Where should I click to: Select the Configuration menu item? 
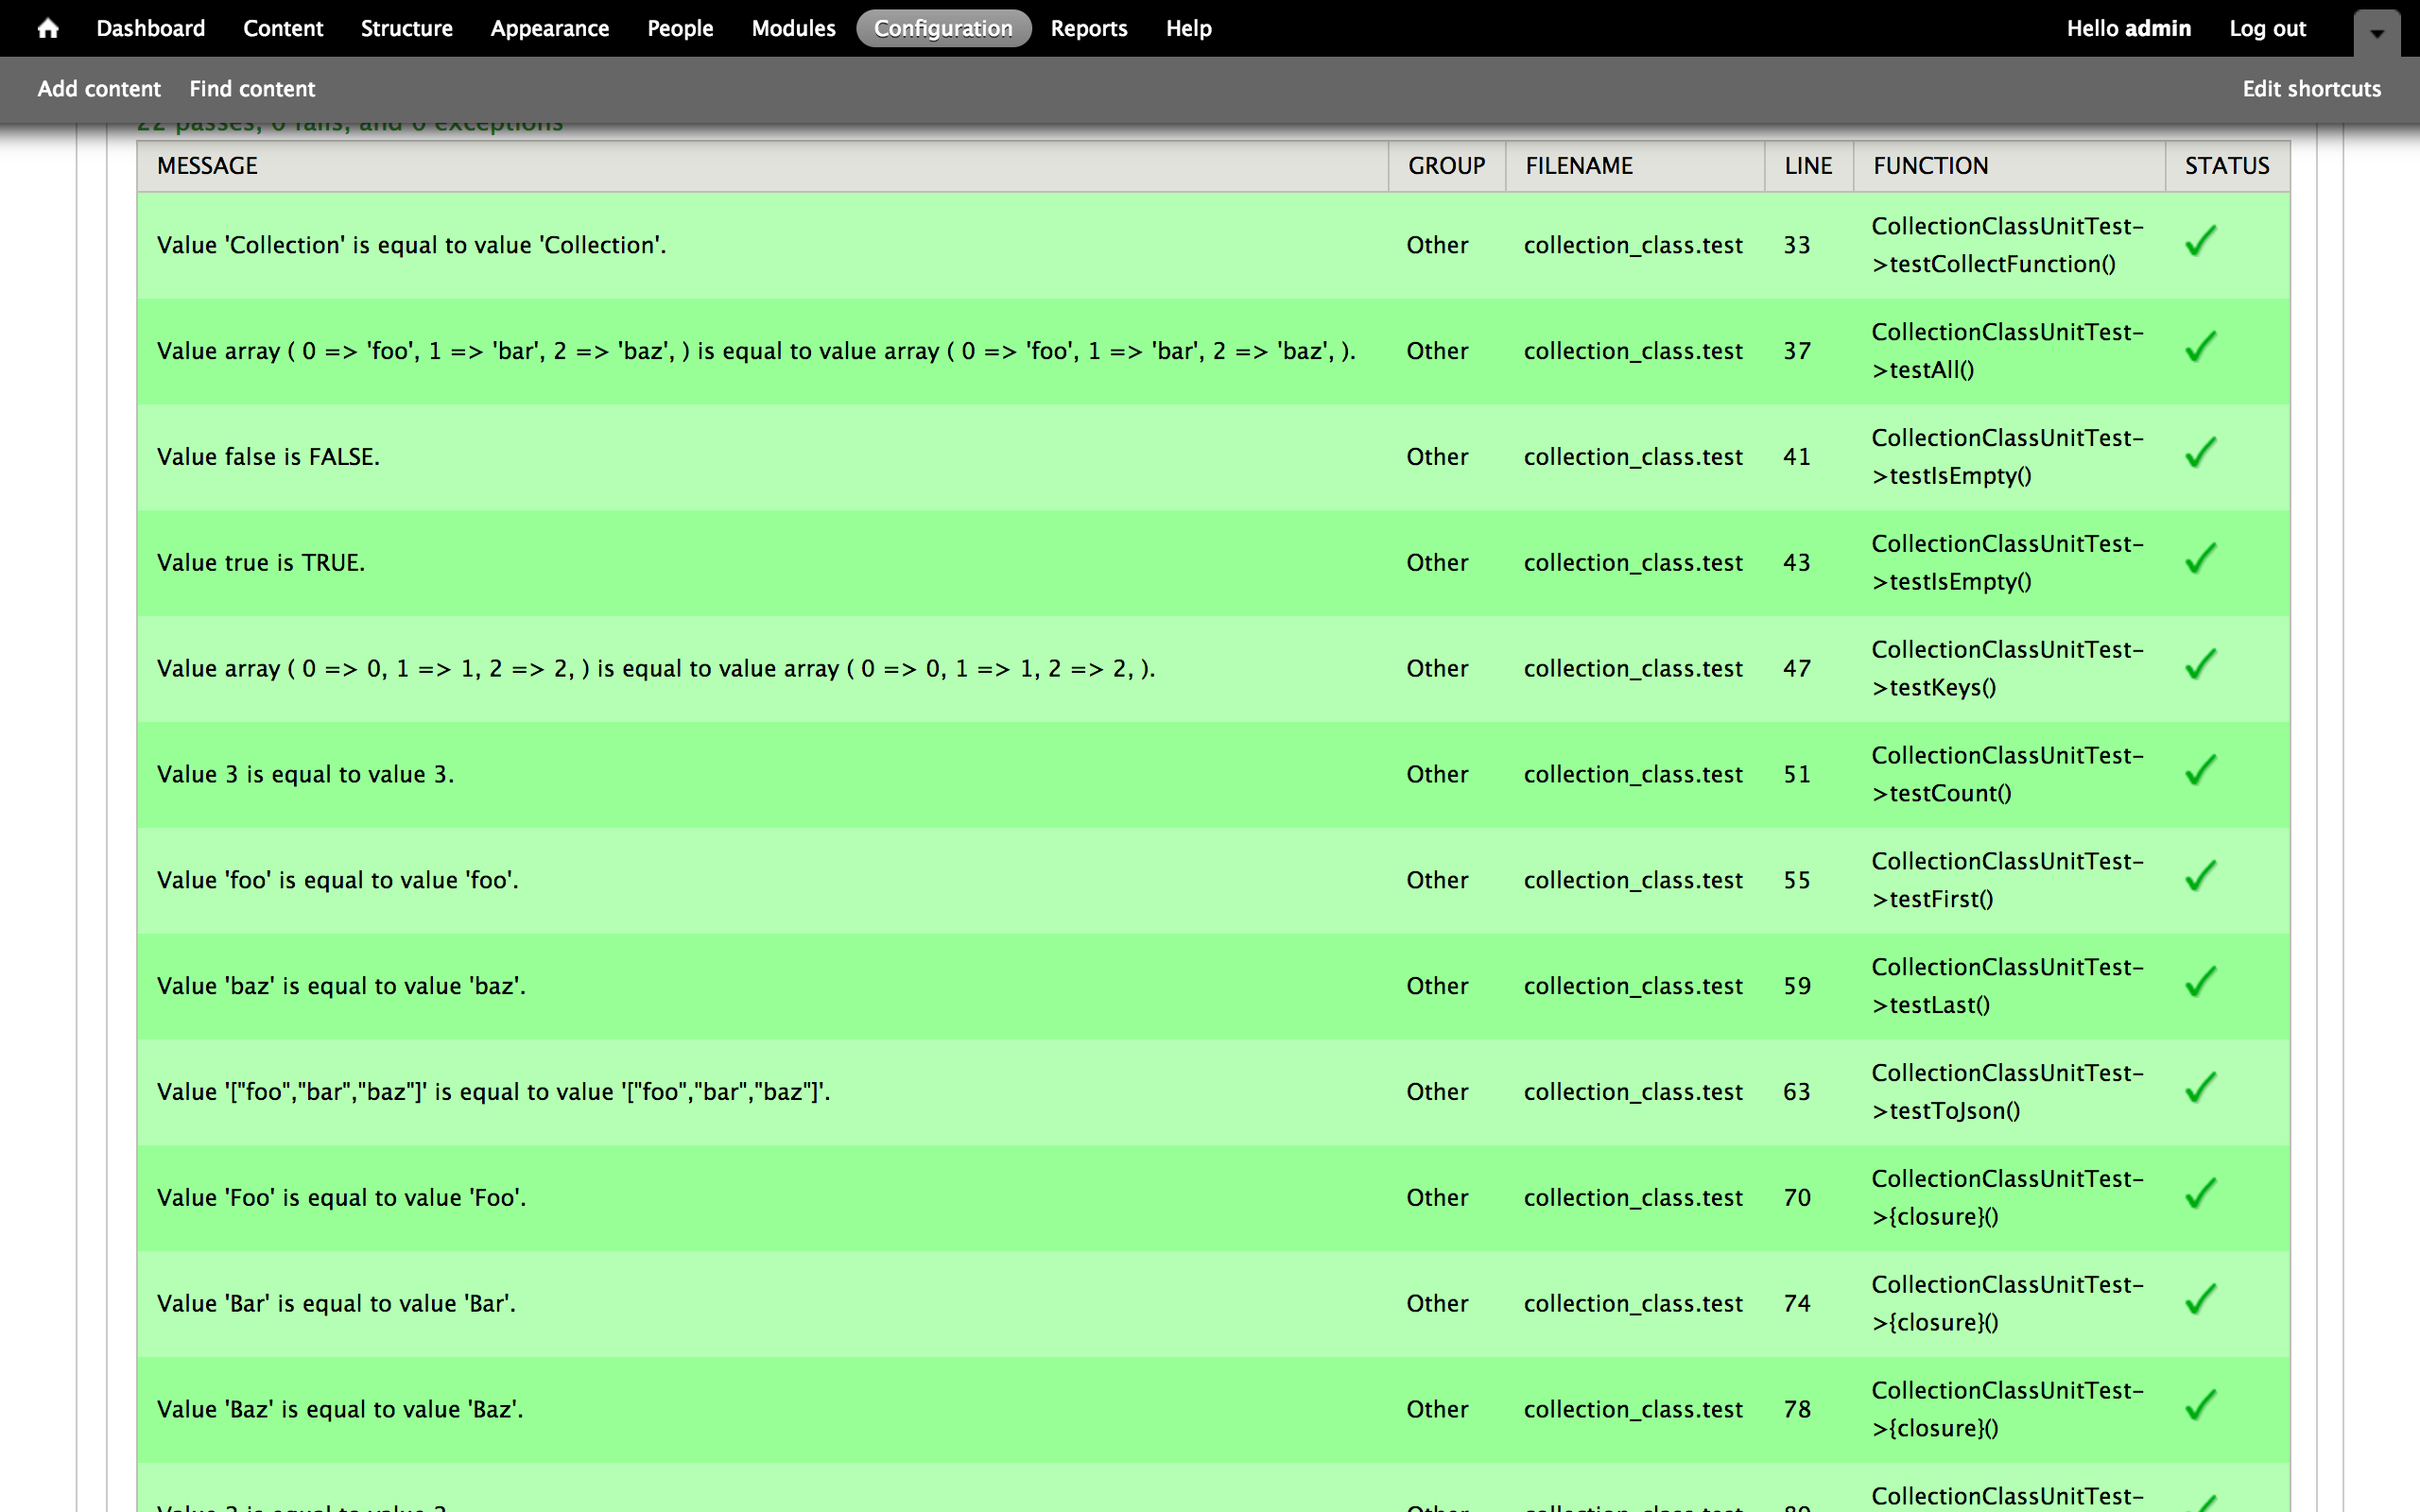coord(943,29)
